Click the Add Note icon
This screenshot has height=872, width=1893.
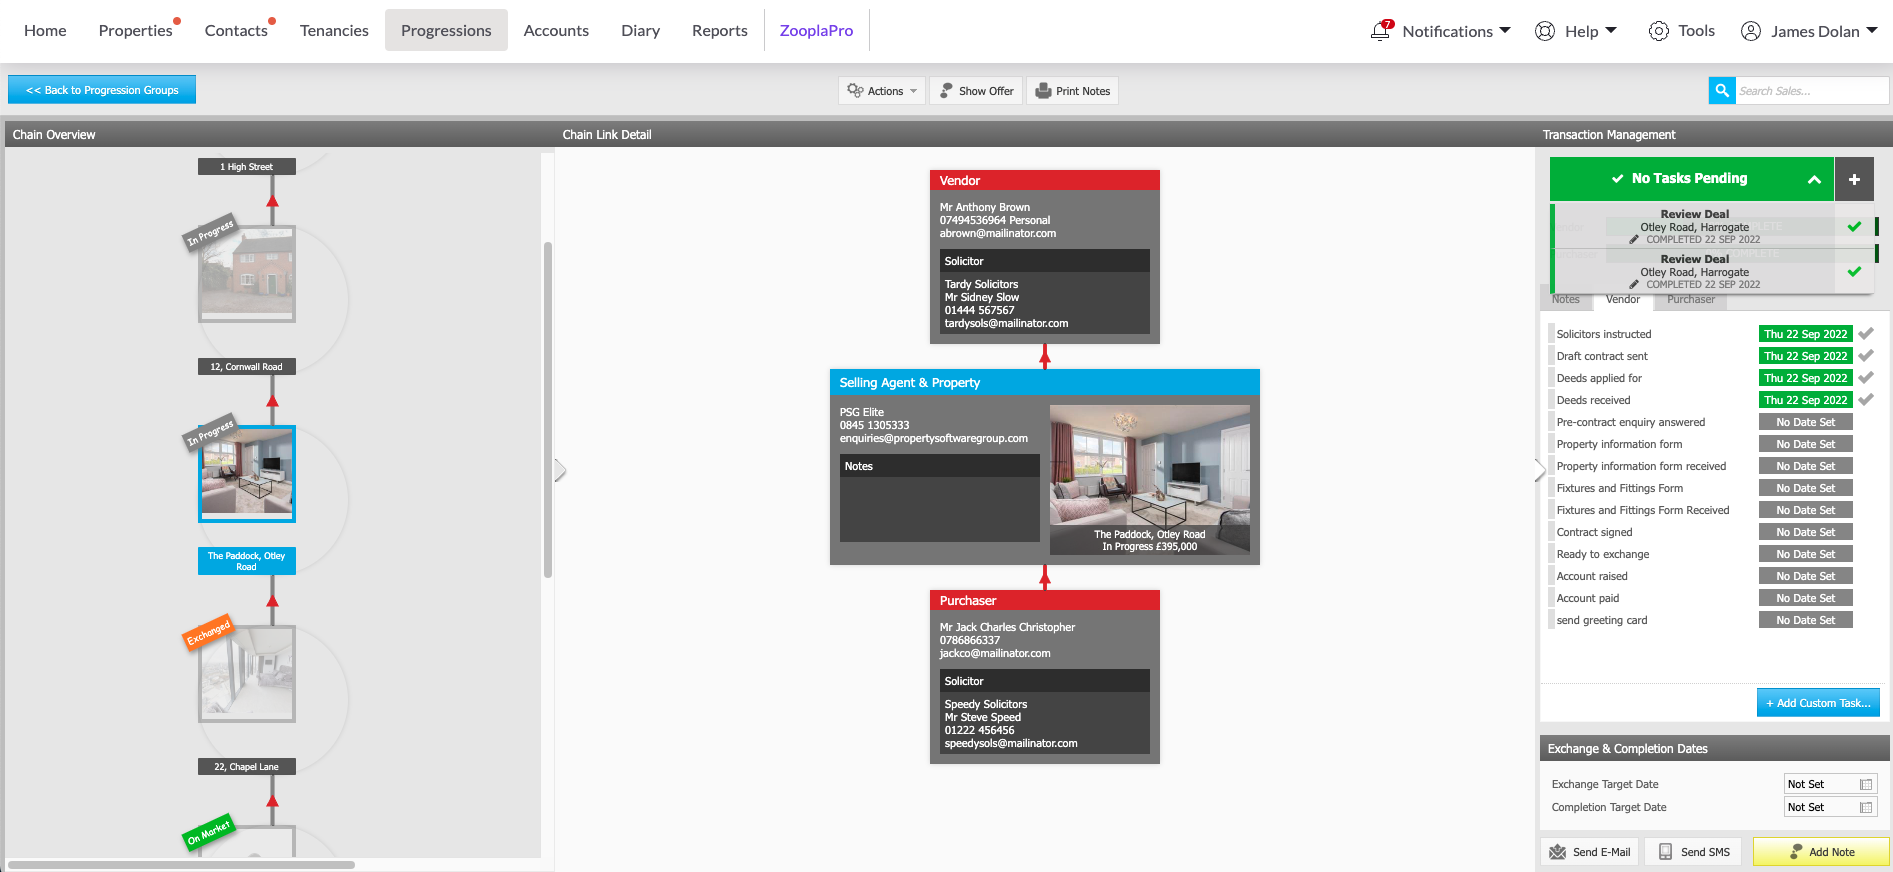click(x=1796, y=852)
